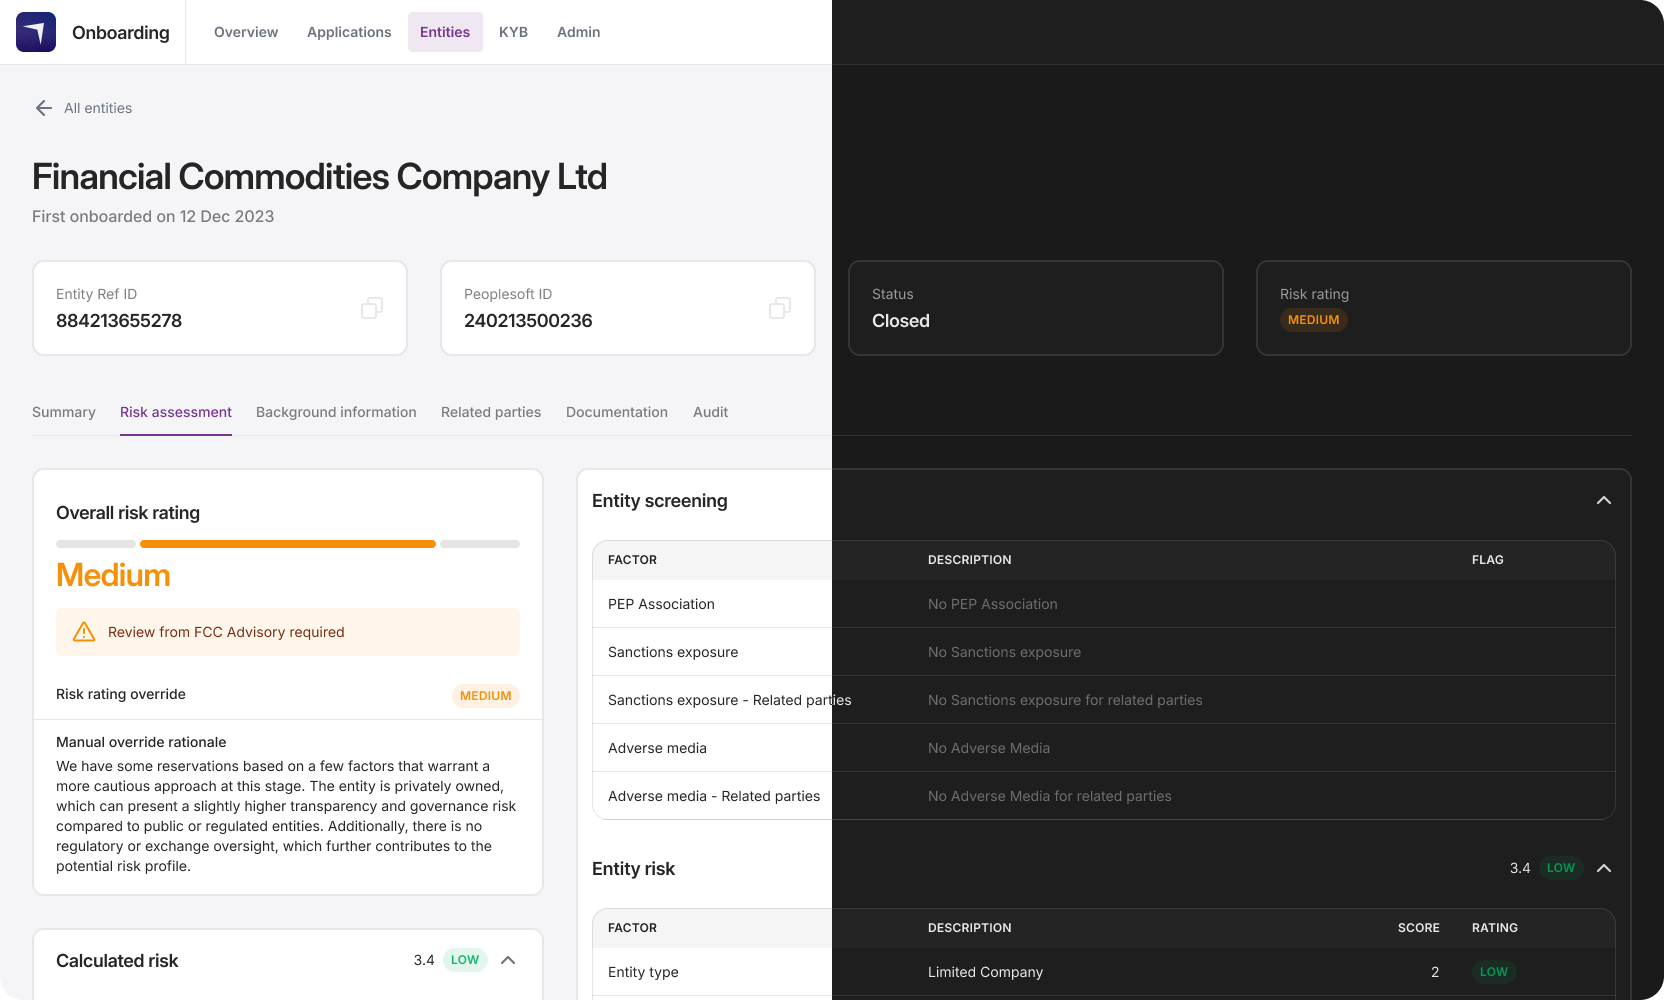Click the warning triangle in FCC Advisory notice
The height and width of the screenshot is (1000, 1664).
pos(84,632)
